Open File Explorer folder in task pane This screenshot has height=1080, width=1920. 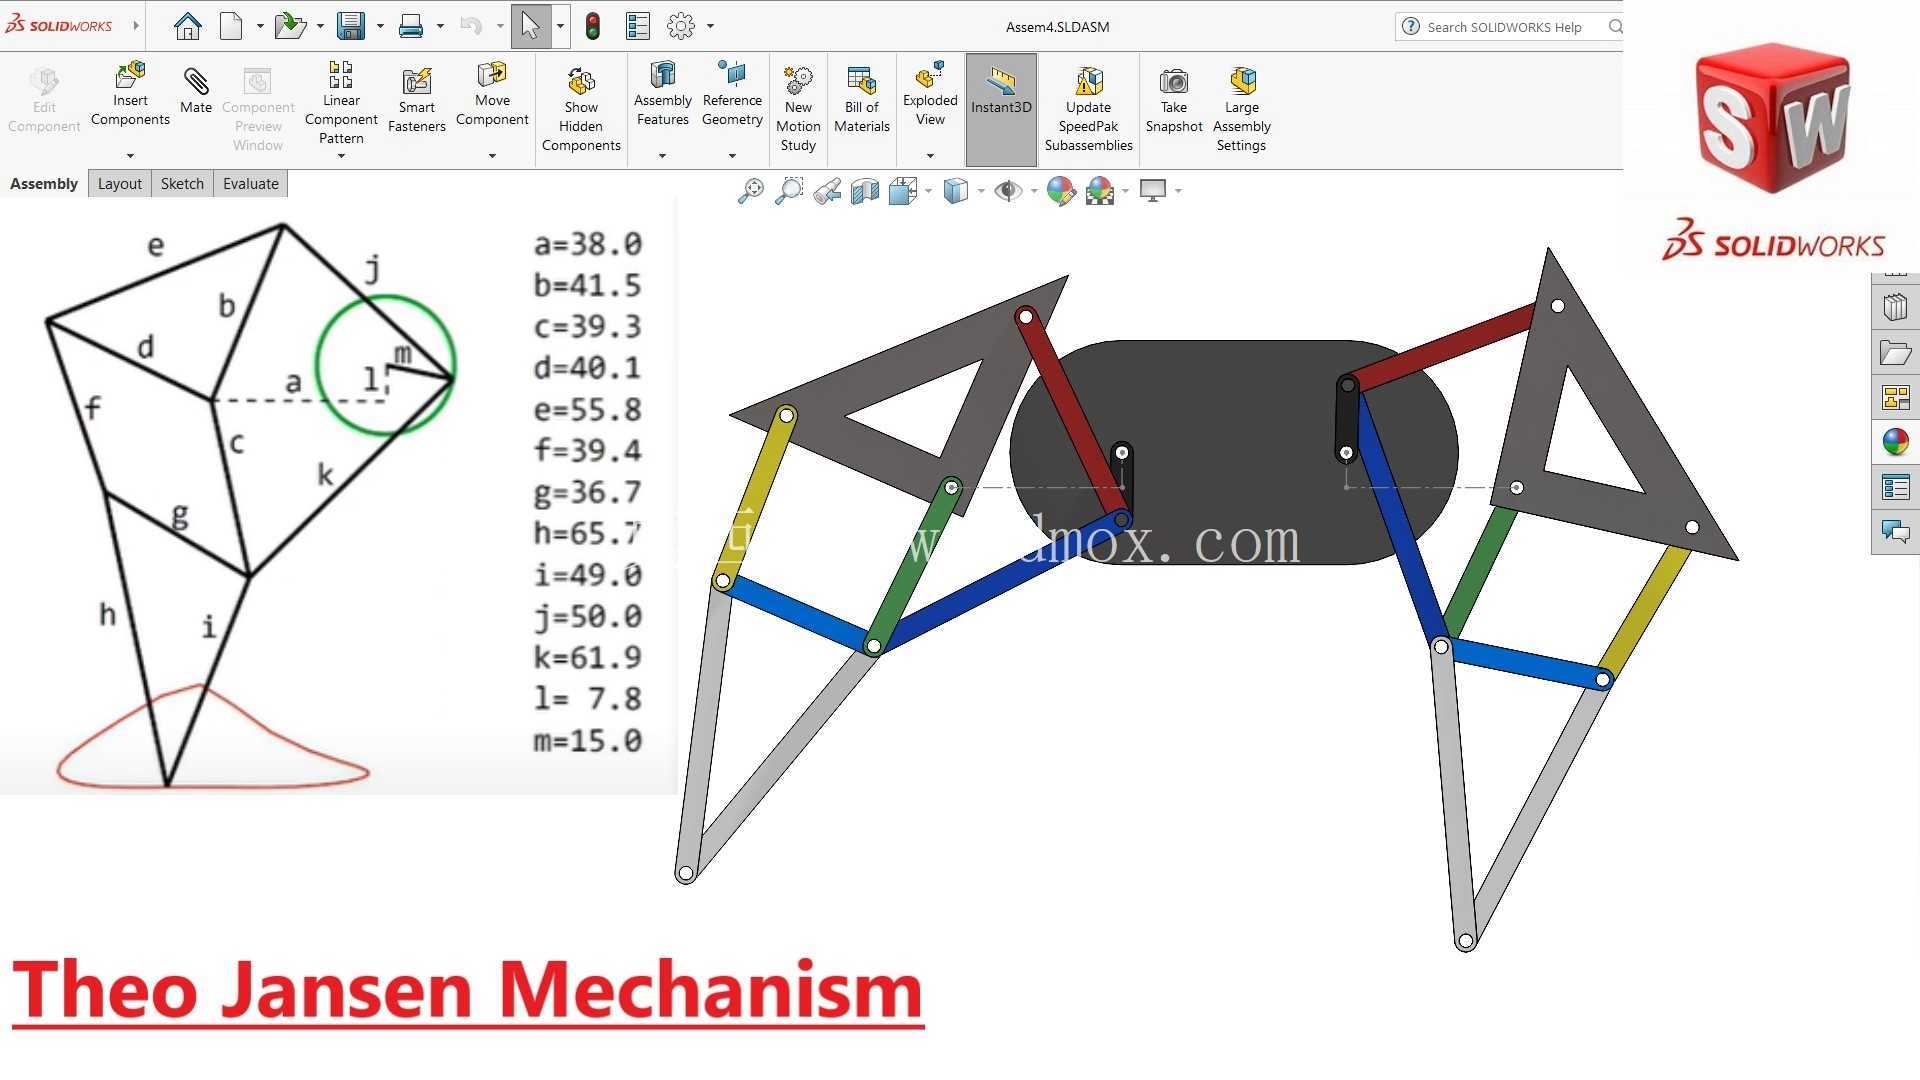pyautogui.click(x=1895, y=352)
